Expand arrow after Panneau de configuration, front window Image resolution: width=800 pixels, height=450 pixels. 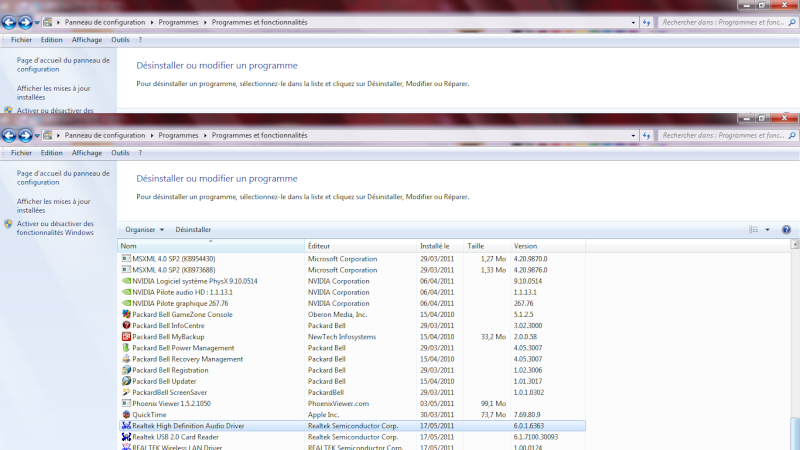pos(152,136)
